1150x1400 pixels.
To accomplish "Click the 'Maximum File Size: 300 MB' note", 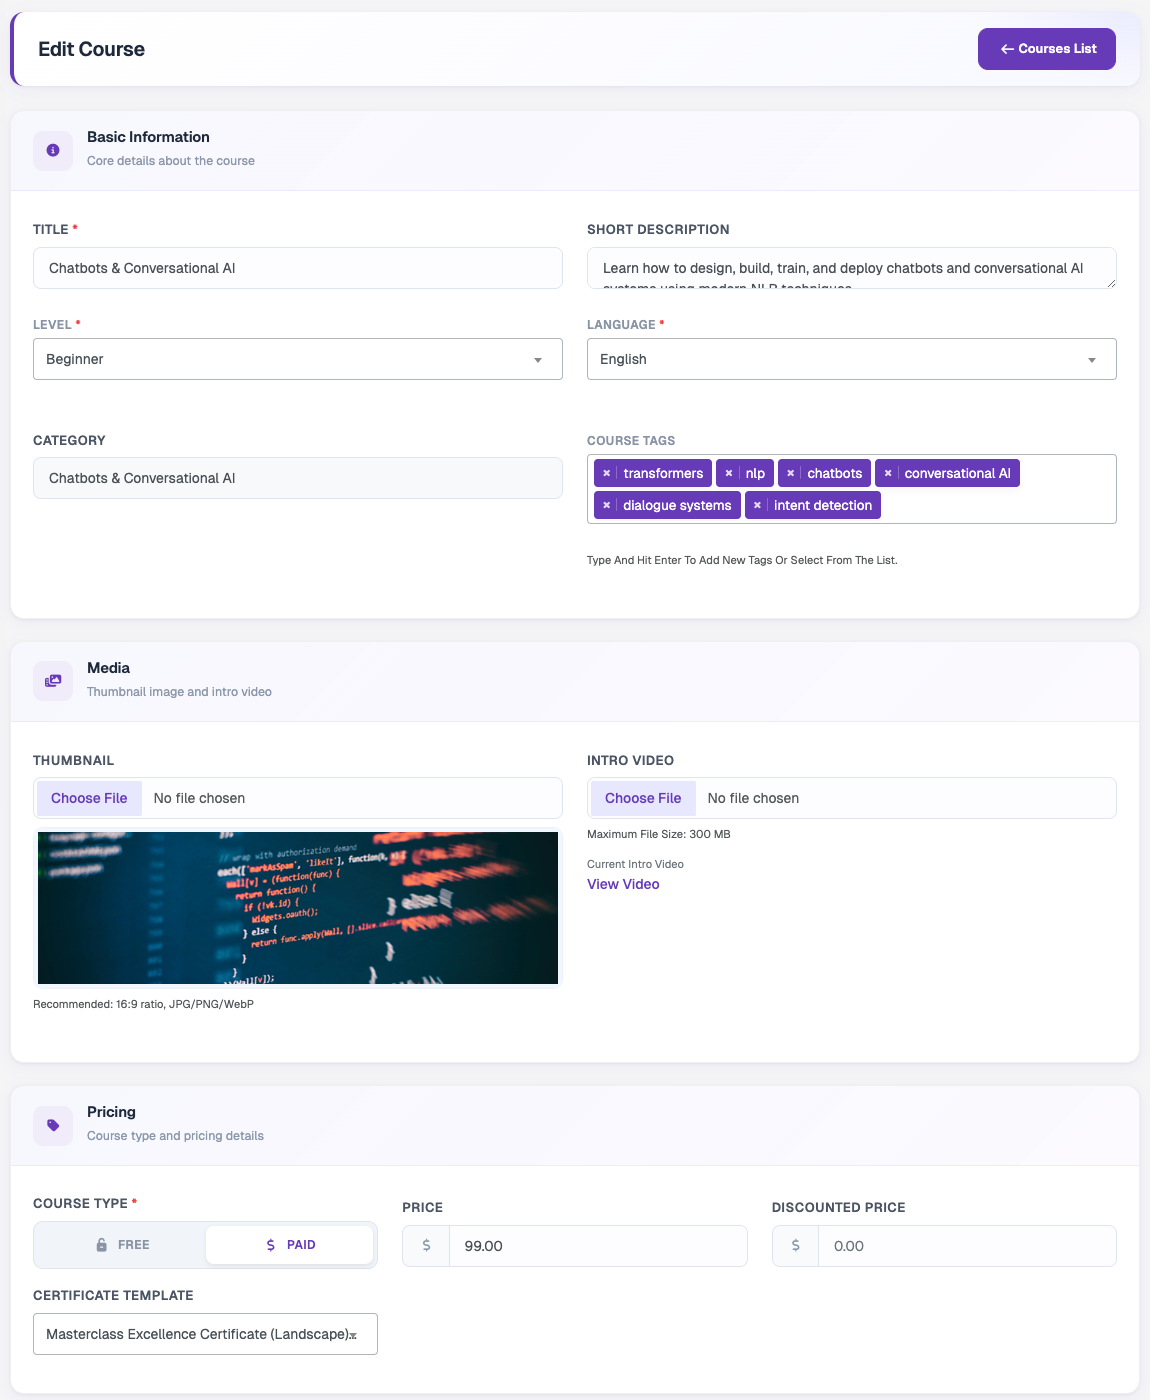I will (659, 834).
